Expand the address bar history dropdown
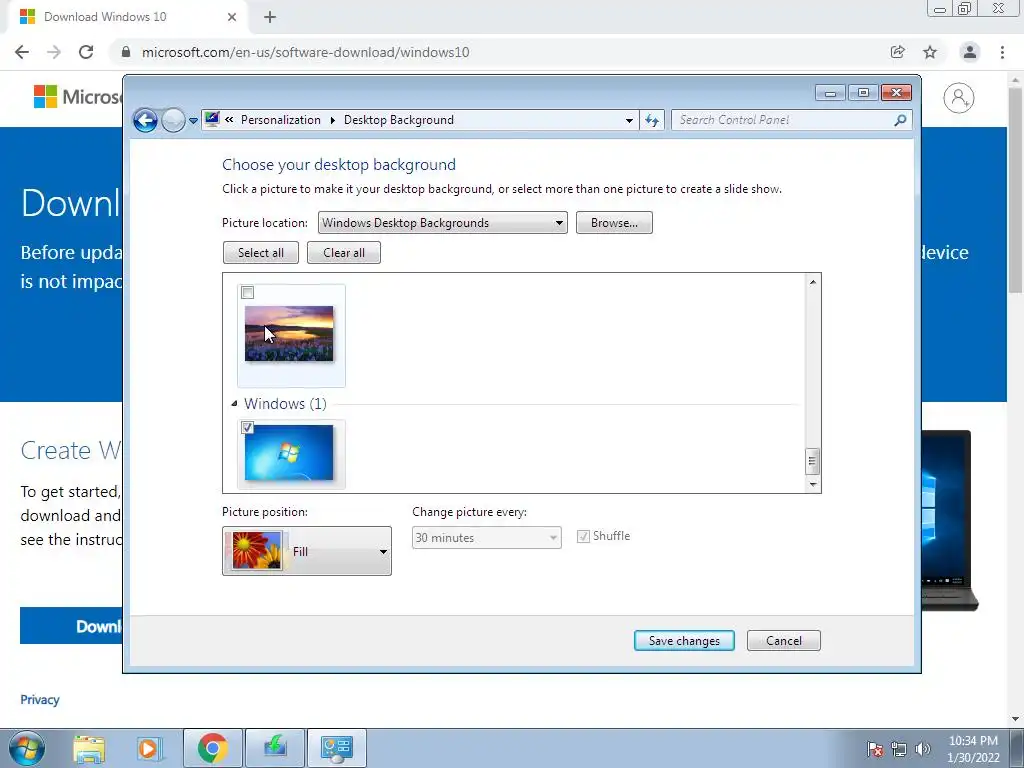 pyautogui.click(x=629, y=120)
